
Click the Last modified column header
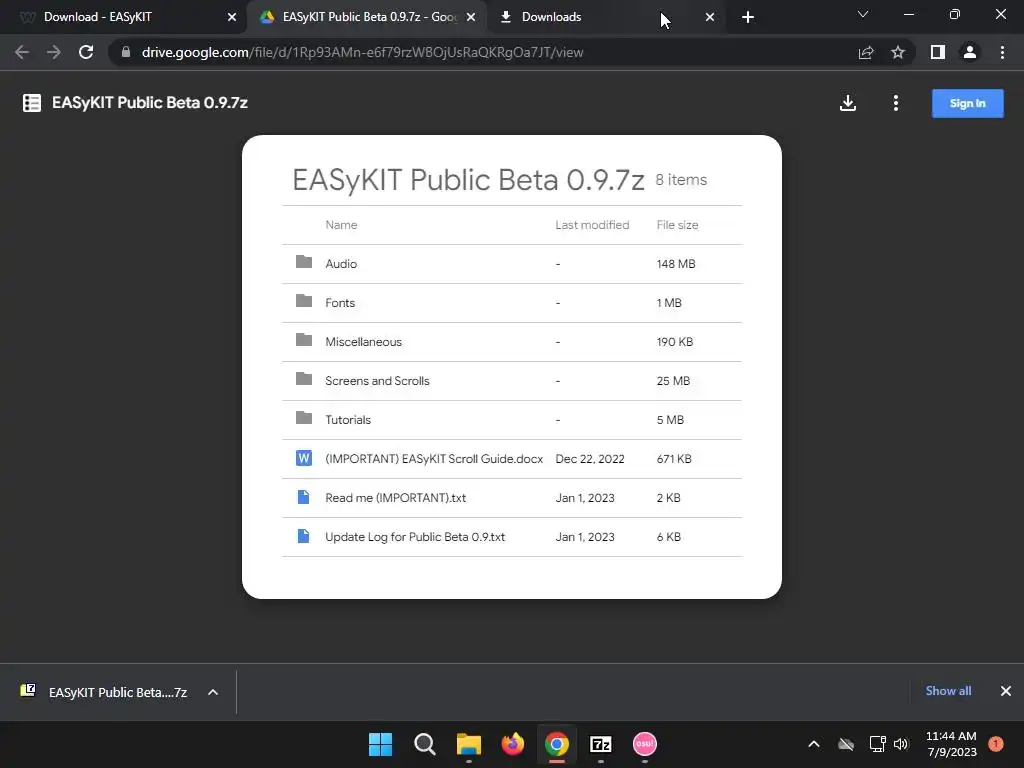tap(592, 225)
